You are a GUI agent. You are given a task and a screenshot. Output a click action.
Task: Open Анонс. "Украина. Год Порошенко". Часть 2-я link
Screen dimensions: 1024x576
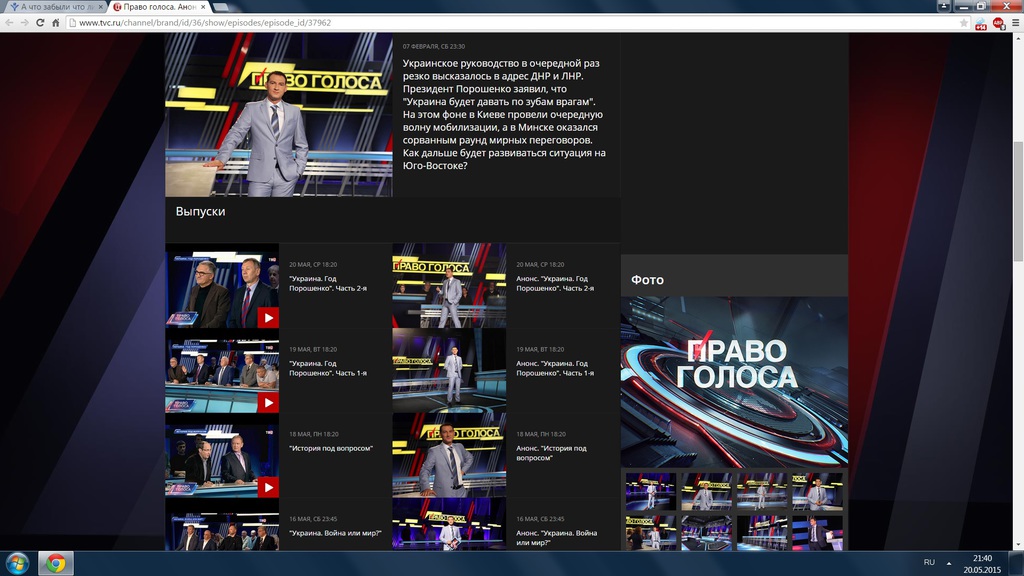pyautogui.click(x=555, y=283)
